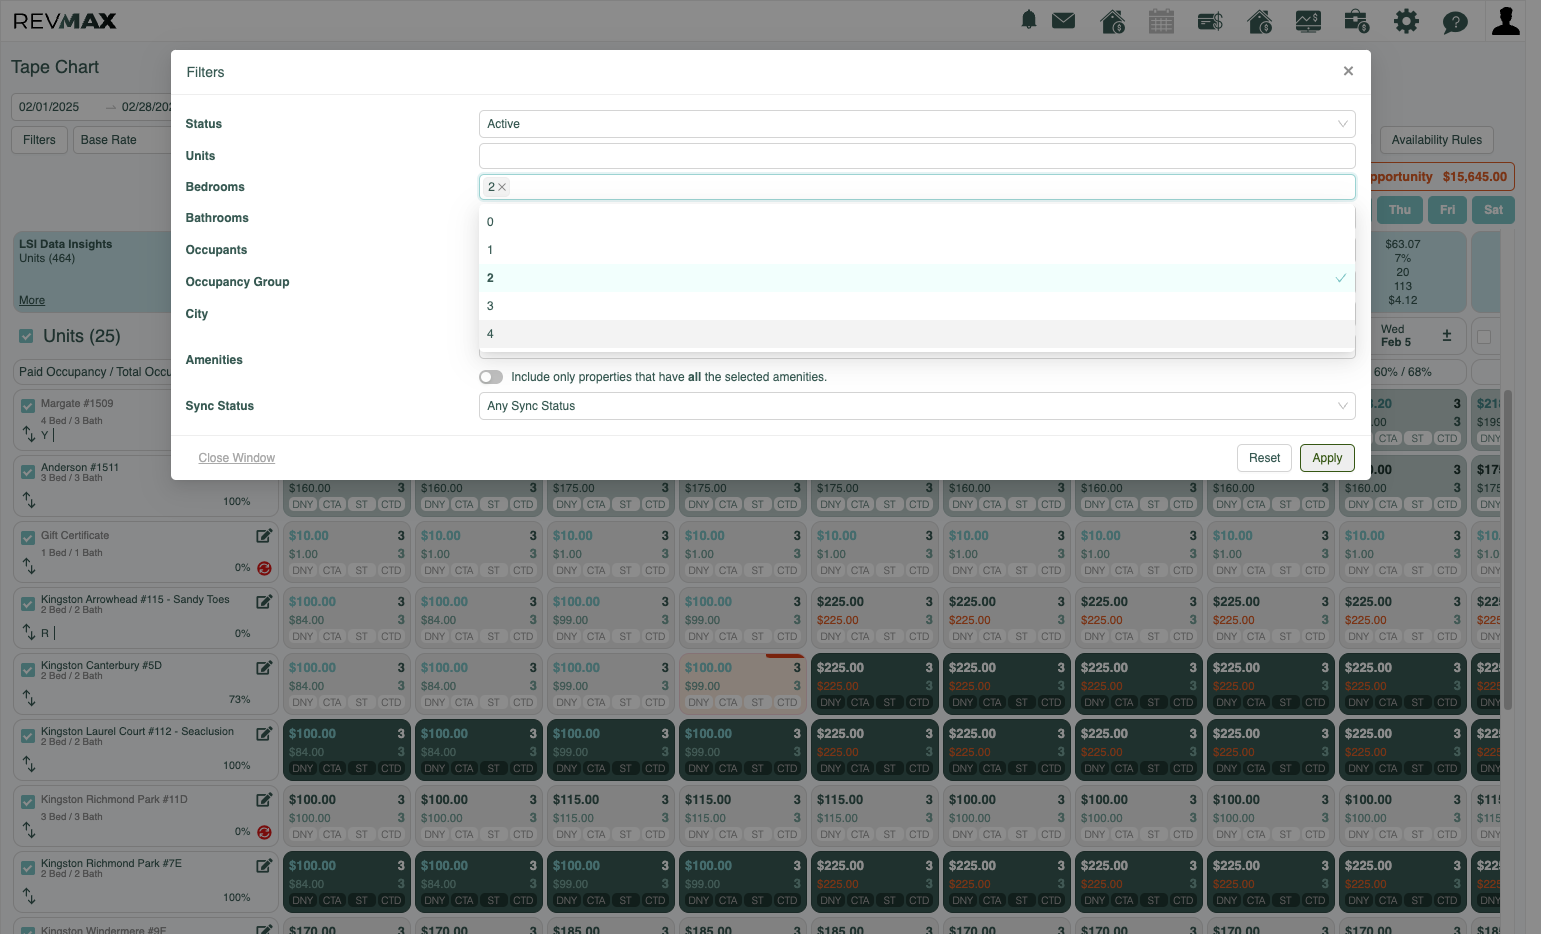Open the mail envelope icon
Image resolution: width=1541 pixels, height=934 pixels.
click(x=1064, y=20)
